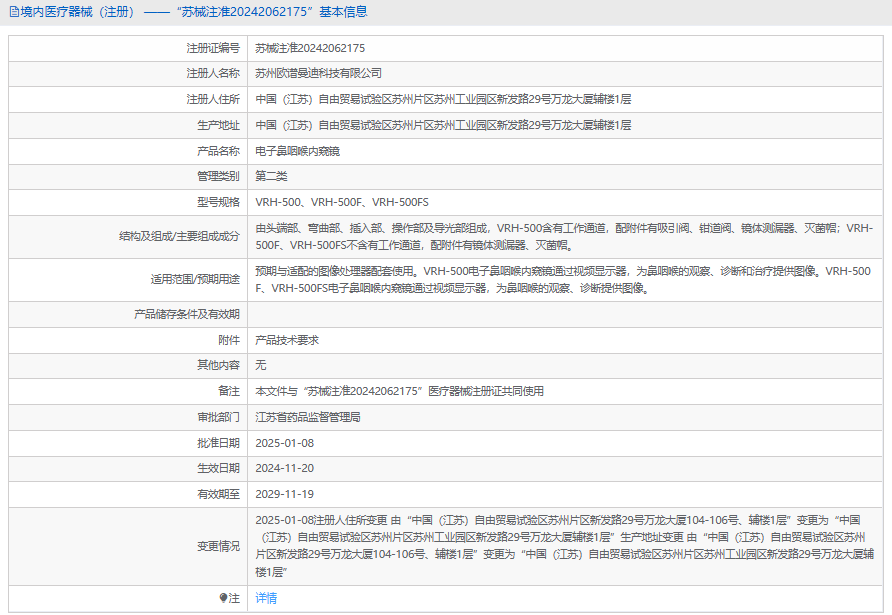Click the 生产地址 address value

click(x=443, y=125)
